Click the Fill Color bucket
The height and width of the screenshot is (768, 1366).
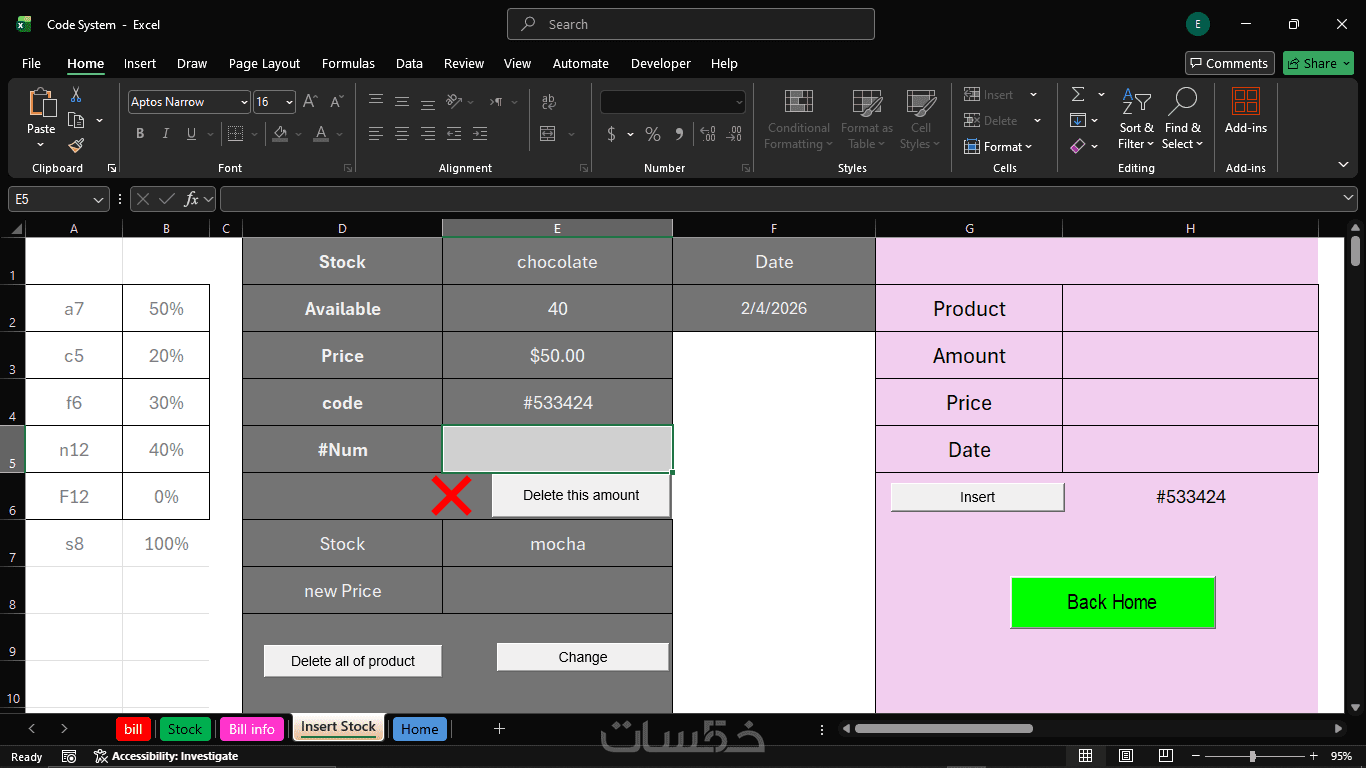click(x=280, y=134)
